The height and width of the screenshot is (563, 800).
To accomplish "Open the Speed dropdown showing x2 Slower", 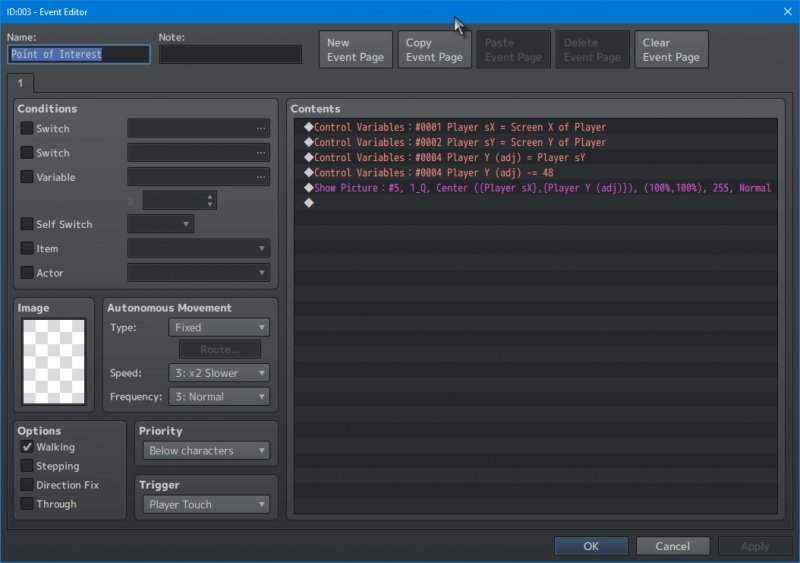I will [219, 373].
